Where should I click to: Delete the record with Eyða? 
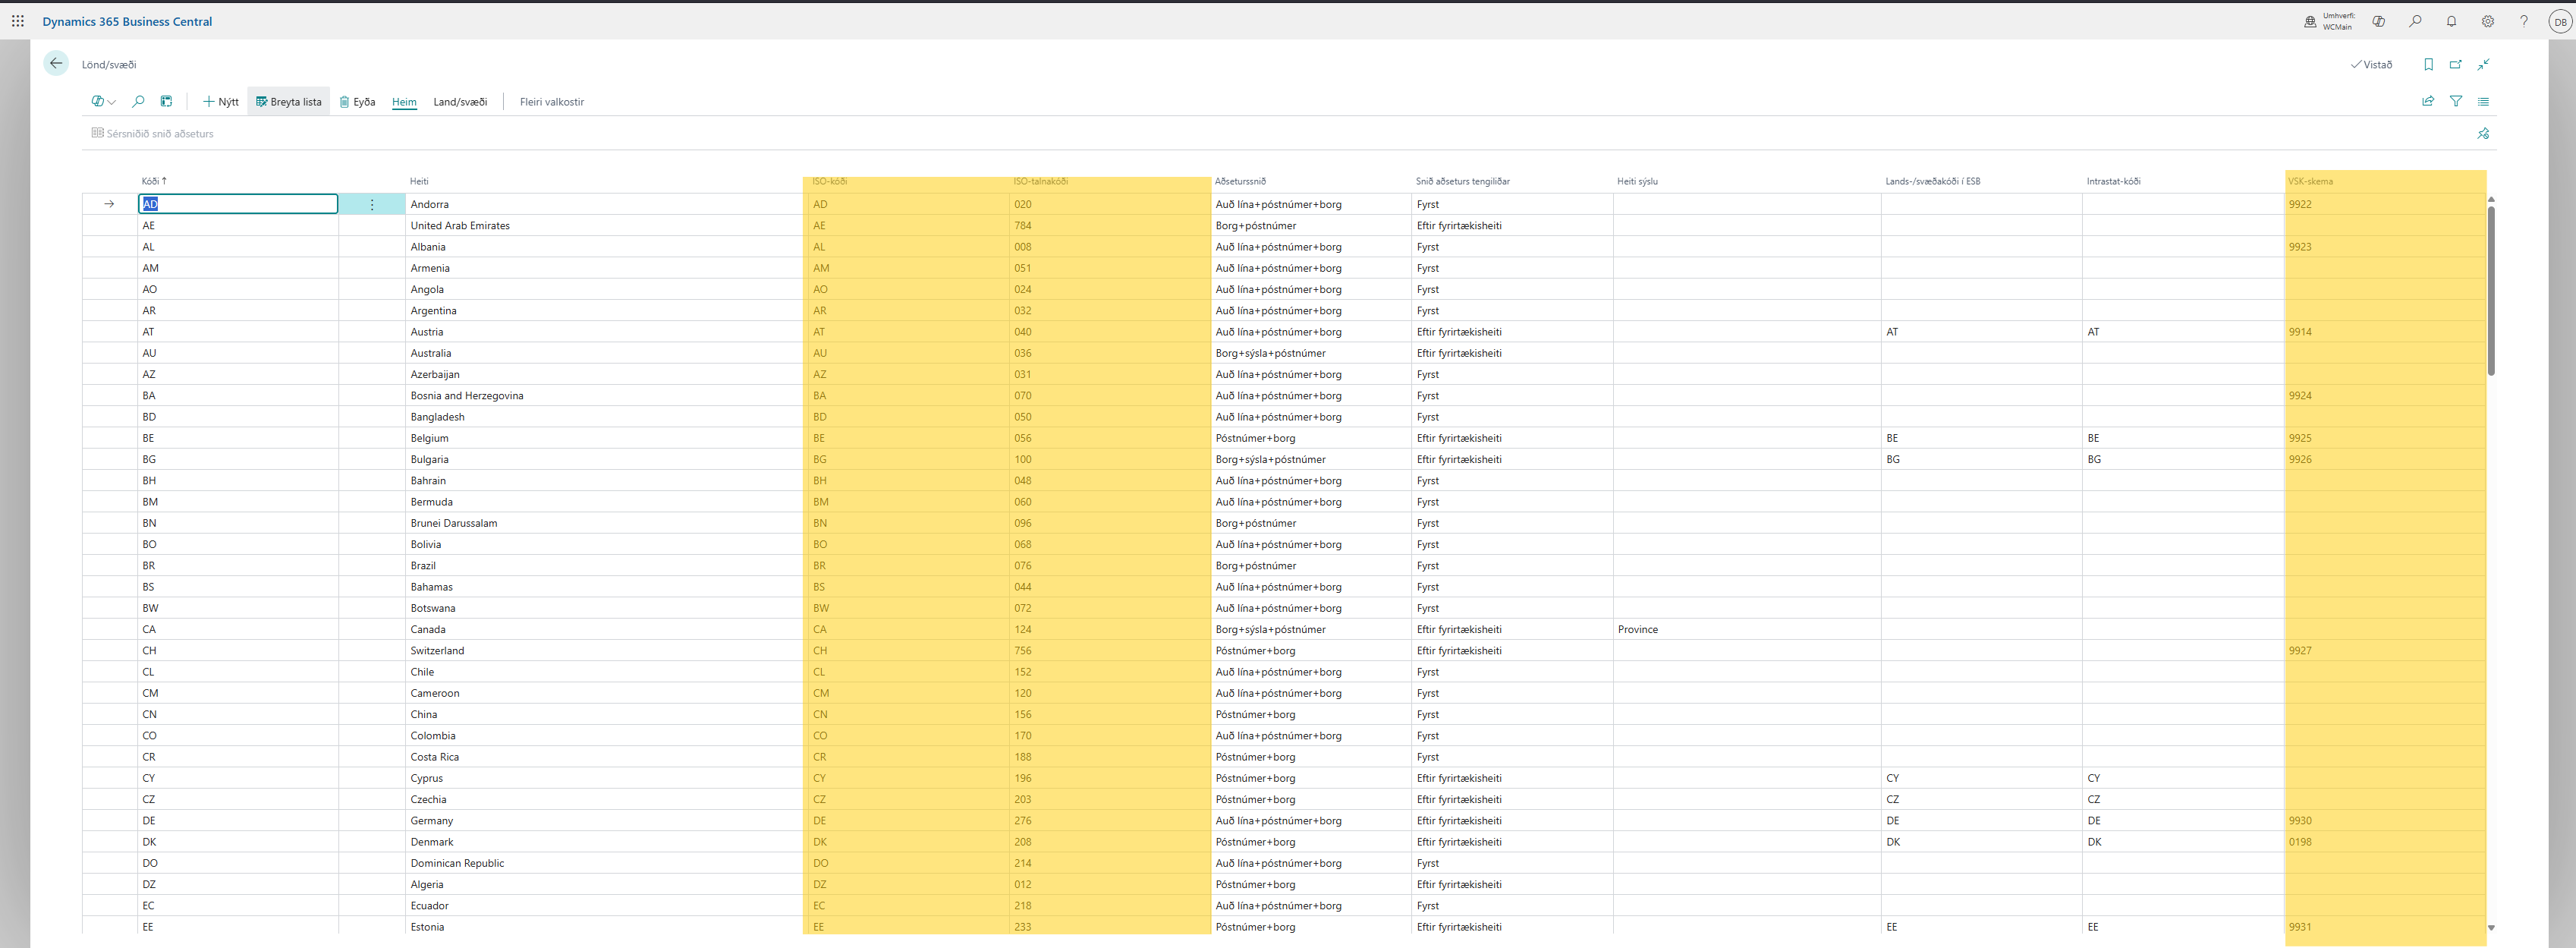coord(357,101)
